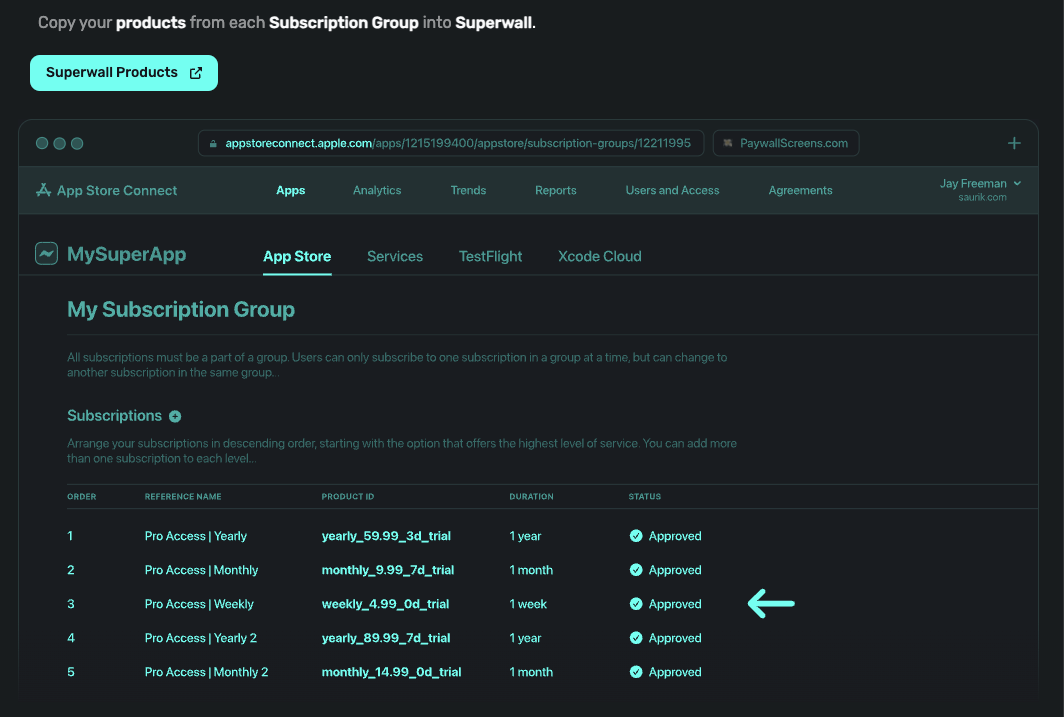Click the STATUS column header

(645, 497)
